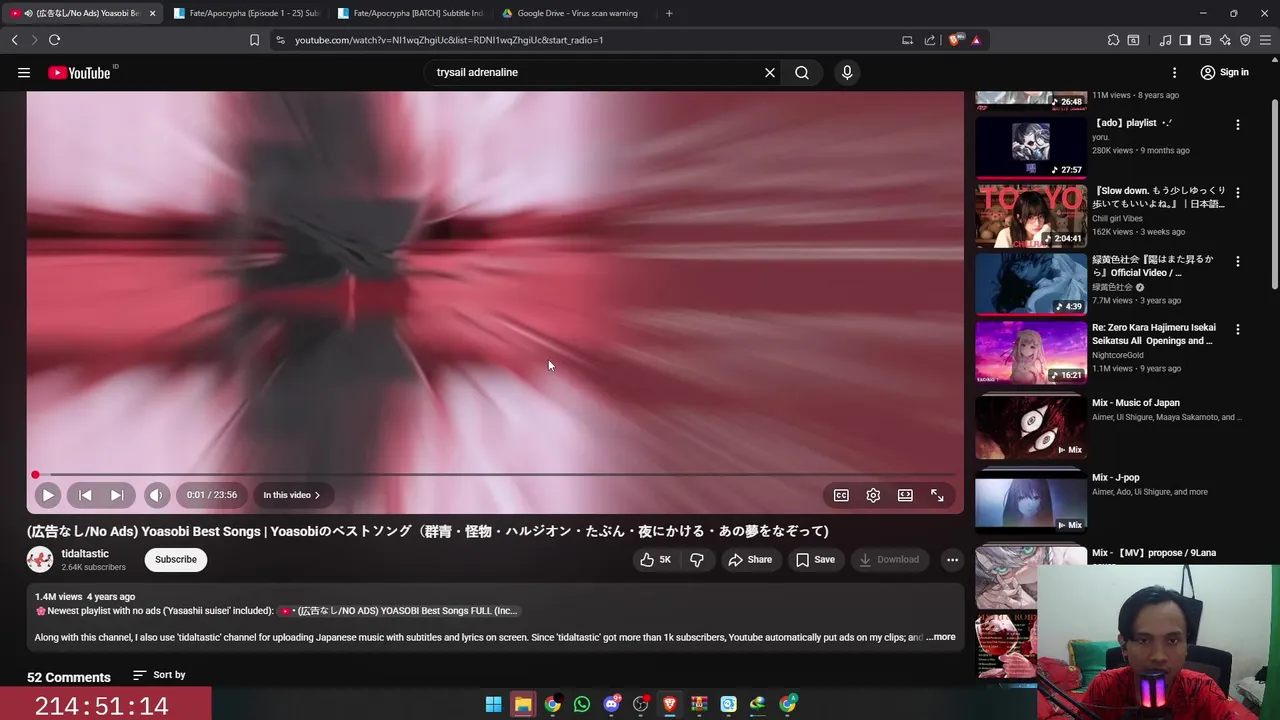The image size is (1280, 720).
Task: Go forward with the browser forward arrow
Action: click(34, 40)
